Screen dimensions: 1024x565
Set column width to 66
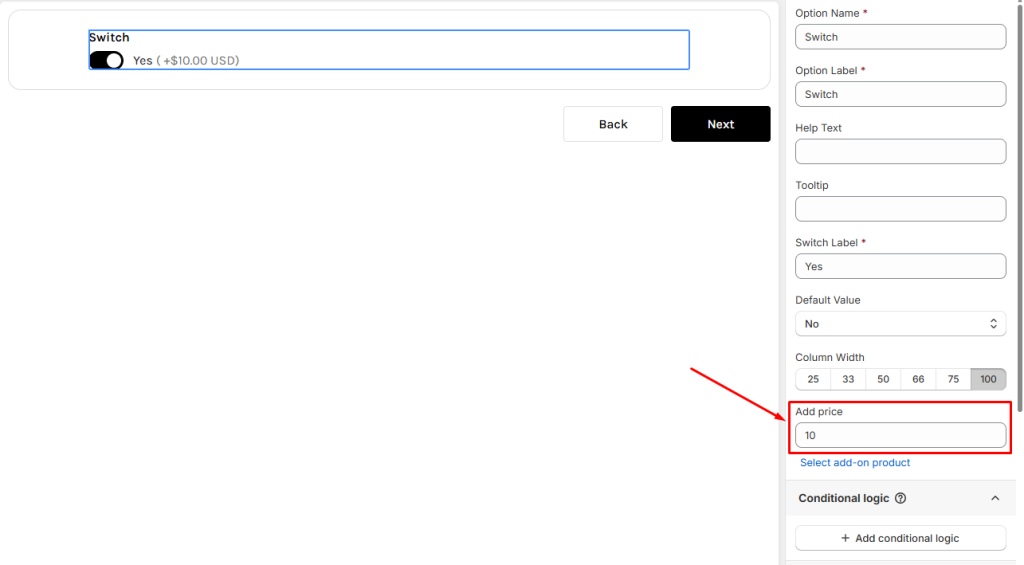[918, 379]
